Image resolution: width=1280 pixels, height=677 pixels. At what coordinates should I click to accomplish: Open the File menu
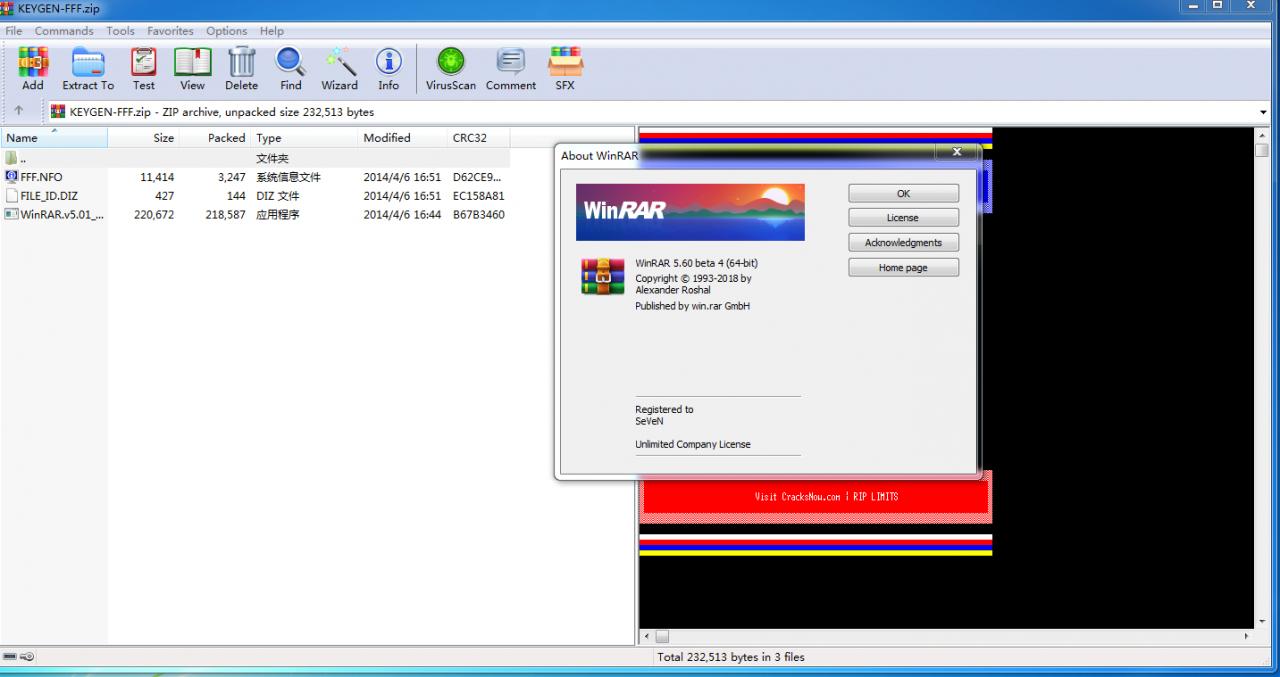click(x=14, y=31)
